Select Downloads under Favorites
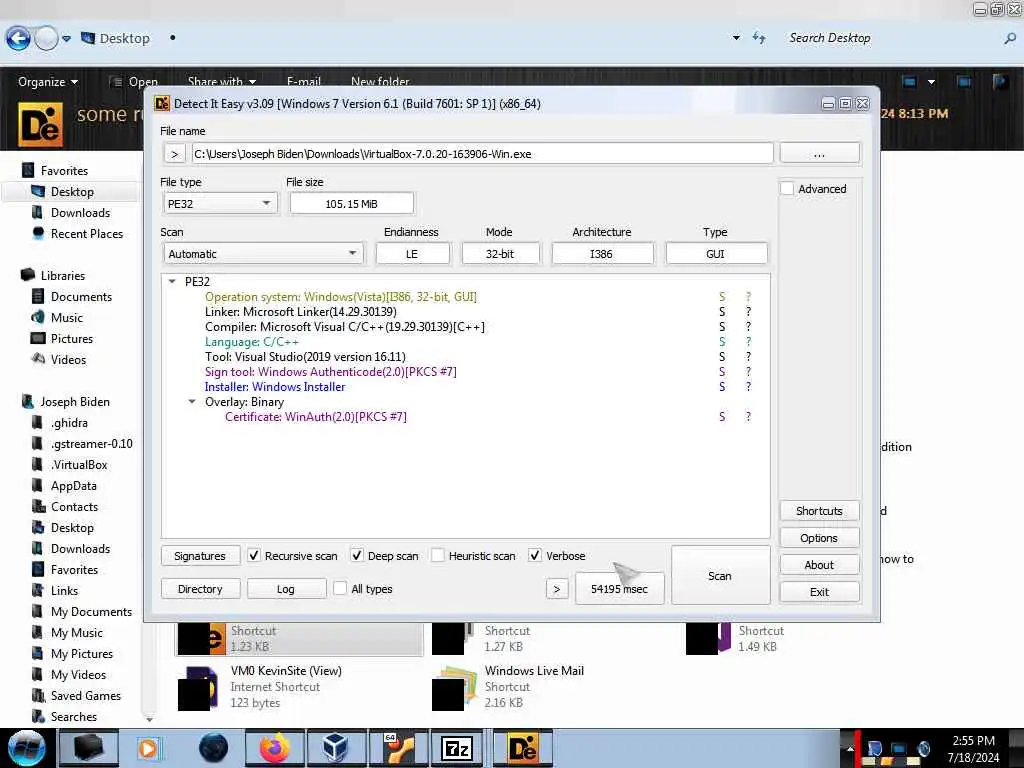This screenshot has height=768, width=1024. [x=80, y=212]
